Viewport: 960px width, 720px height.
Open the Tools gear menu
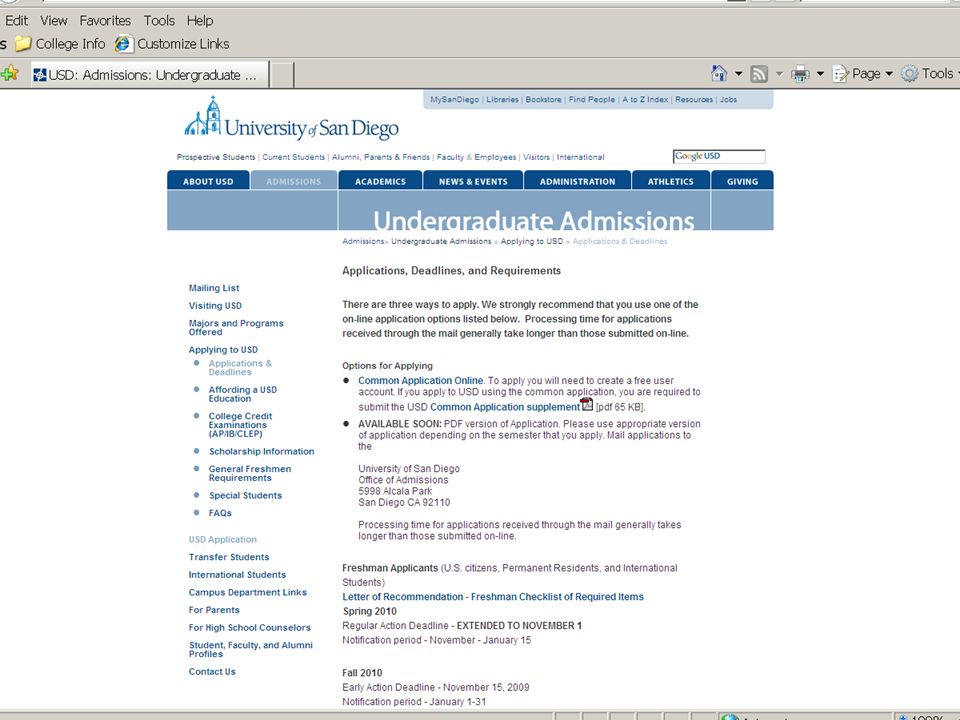coord(928,74)
